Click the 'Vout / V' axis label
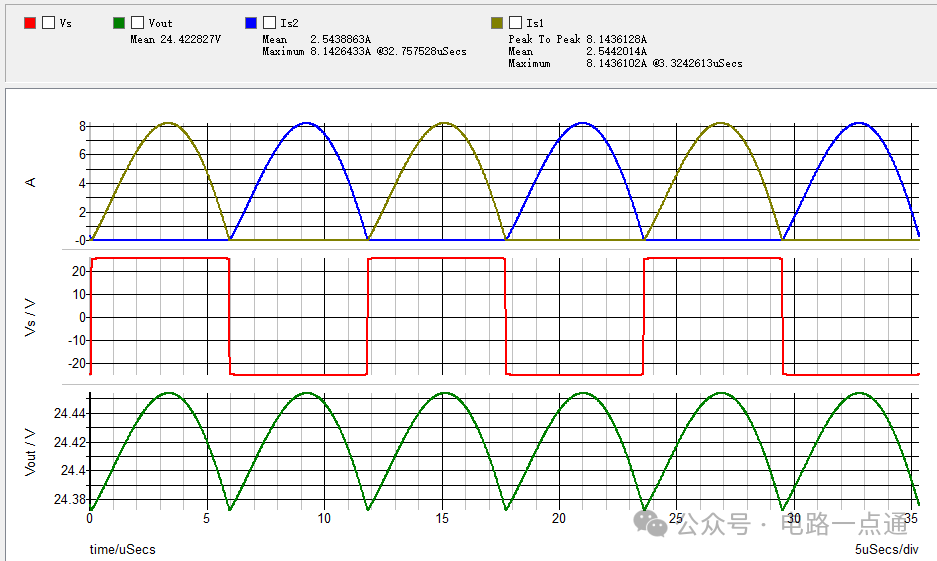Image resolution: width=937 pixels, height=561 pixels. [x=30, y=452]
